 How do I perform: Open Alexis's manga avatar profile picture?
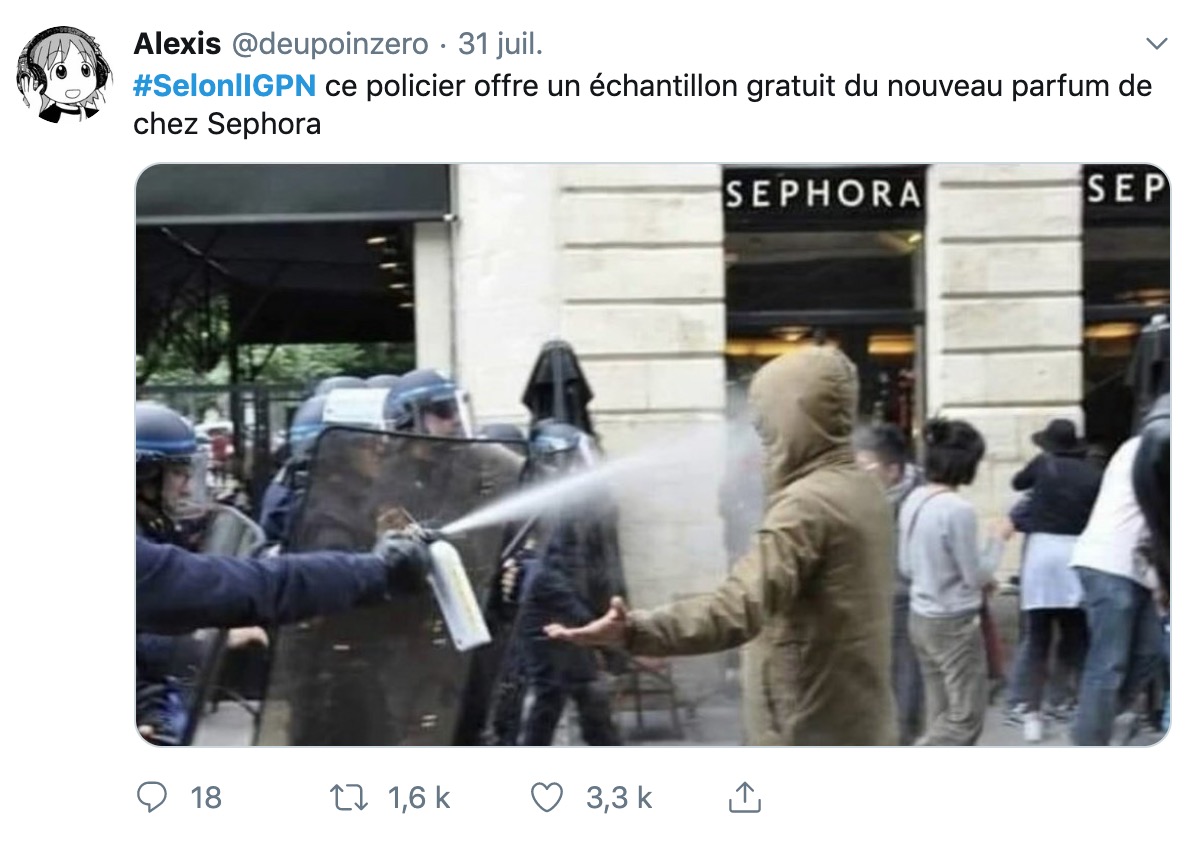tap(64, 74)
